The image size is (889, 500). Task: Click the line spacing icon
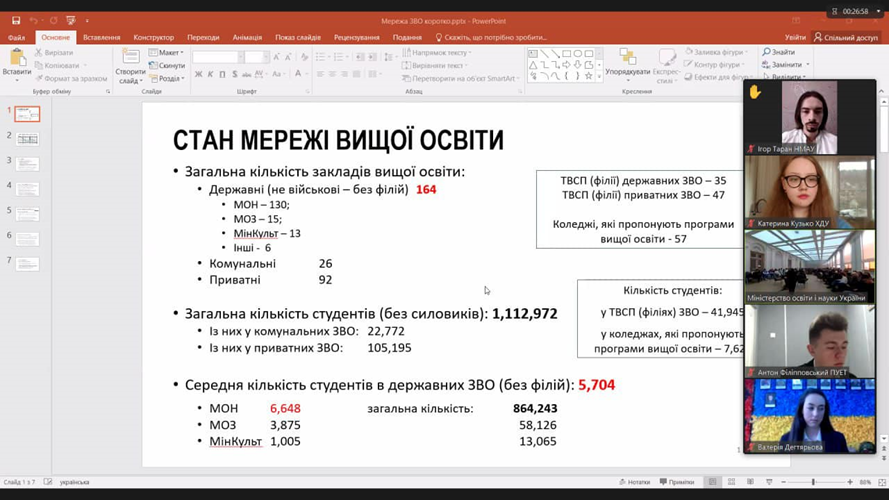coord(390,57)
